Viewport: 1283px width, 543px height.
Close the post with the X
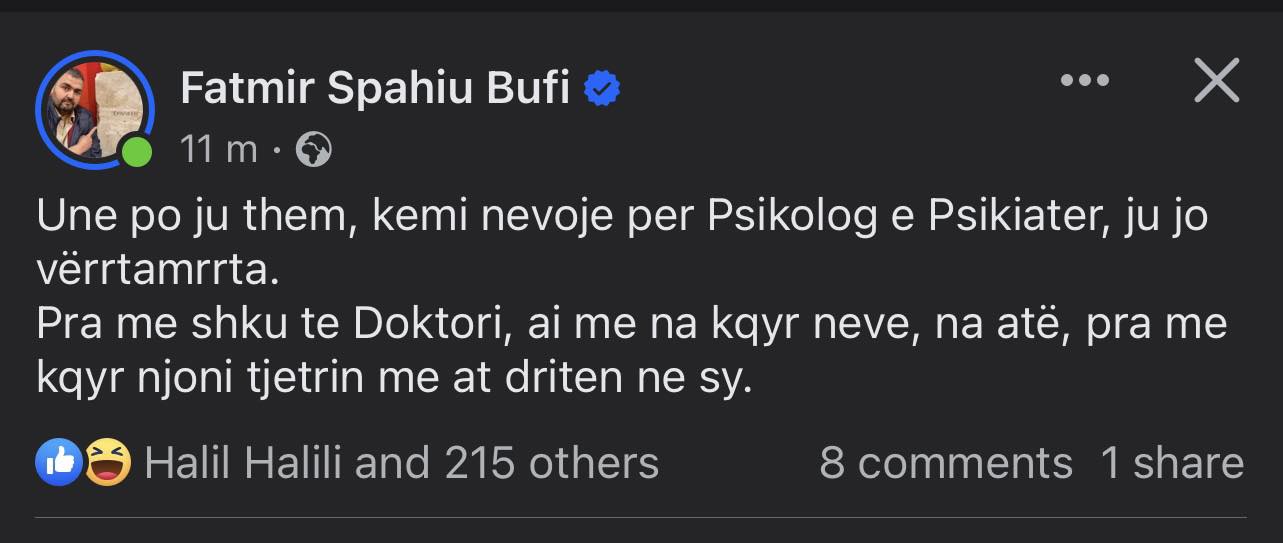[1216, 80]
